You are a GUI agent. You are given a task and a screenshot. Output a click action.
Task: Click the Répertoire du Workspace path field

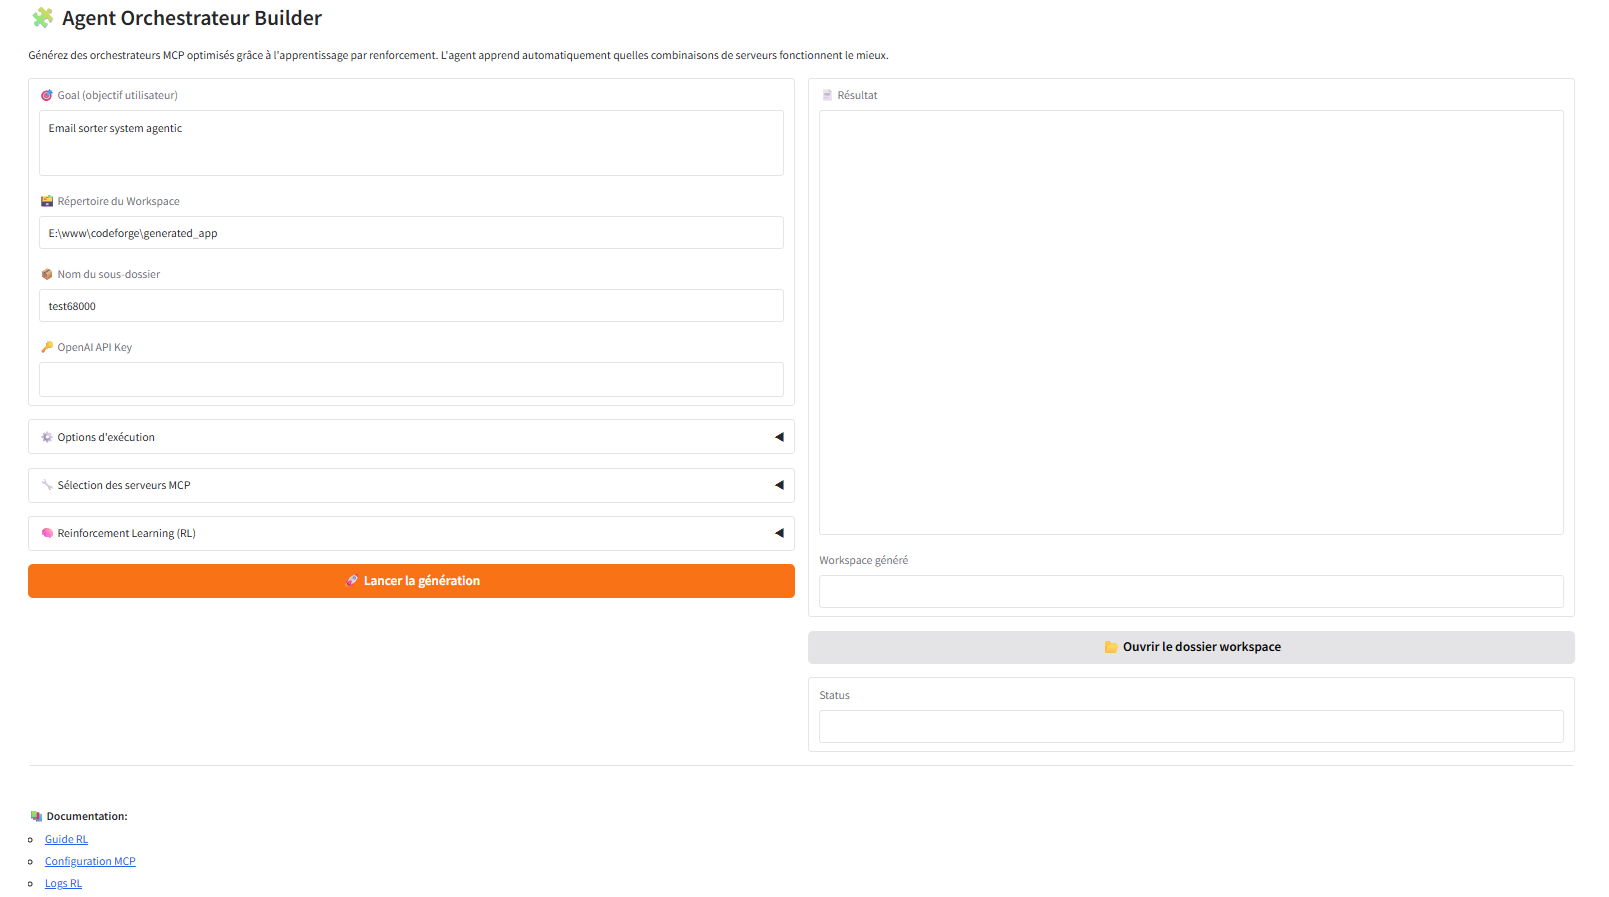click(411, 233)
